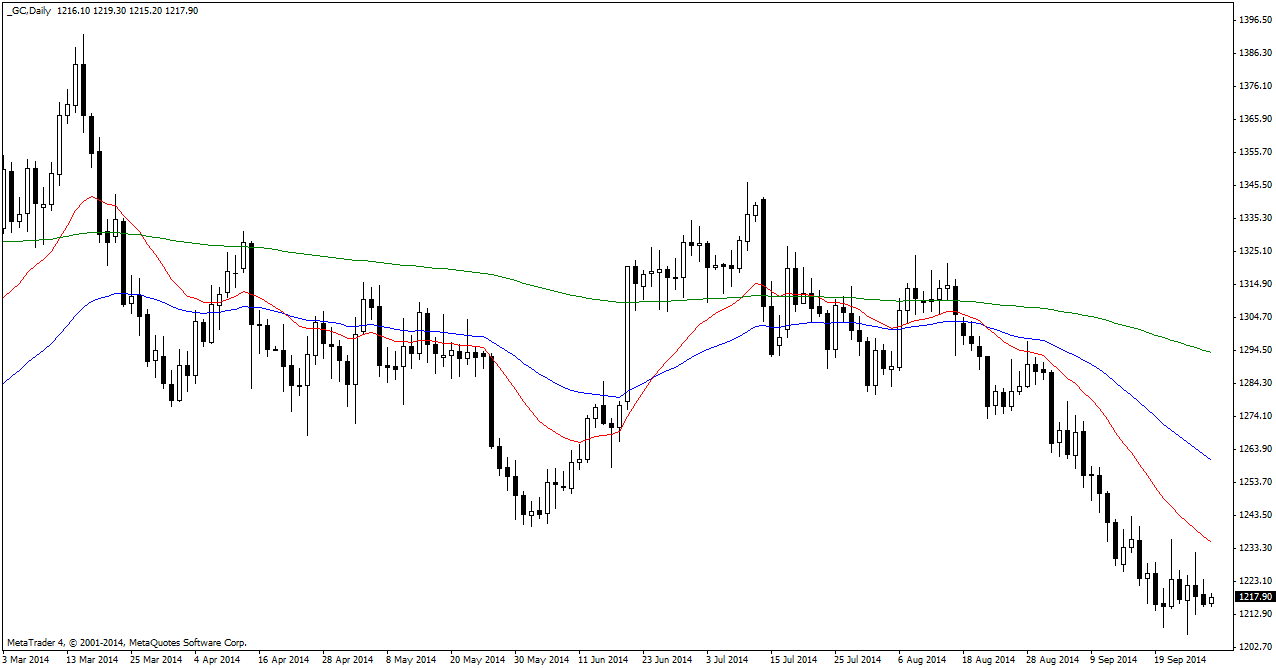Click the 1304.70 price scale label

1256,317
